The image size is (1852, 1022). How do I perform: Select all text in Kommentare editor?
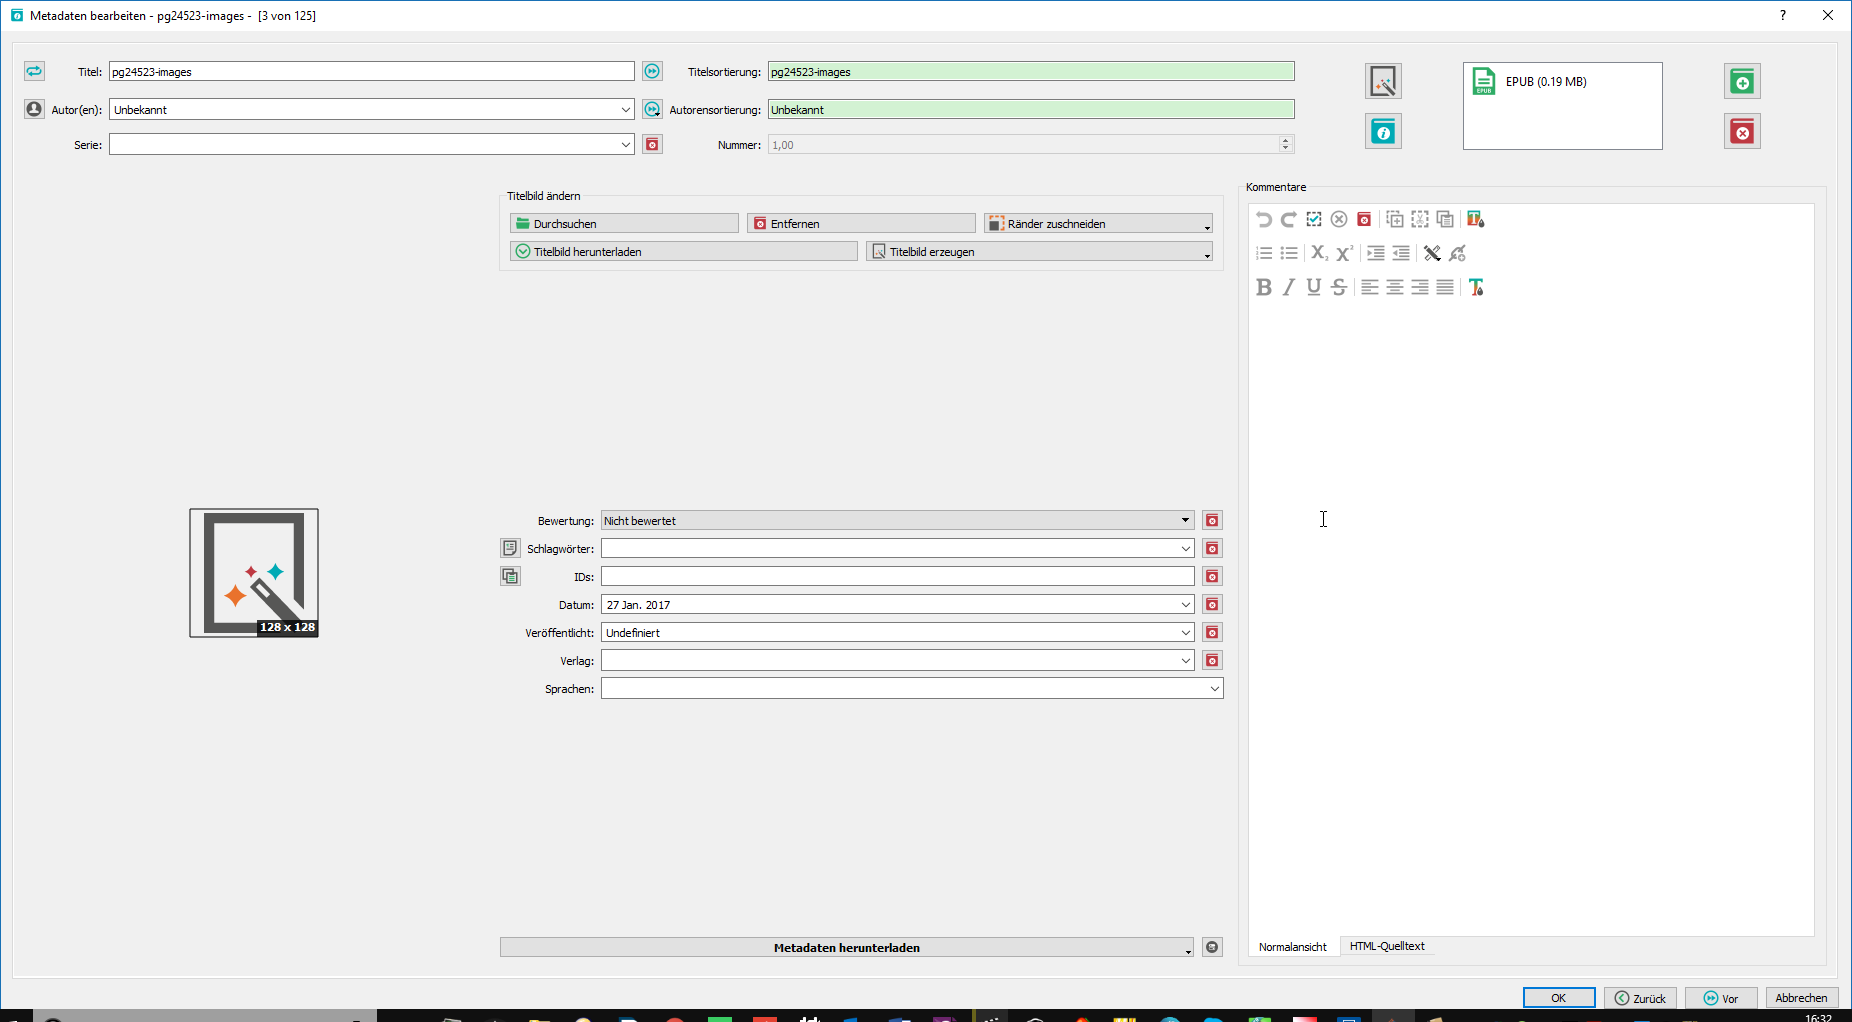(x=1314, y=219)
